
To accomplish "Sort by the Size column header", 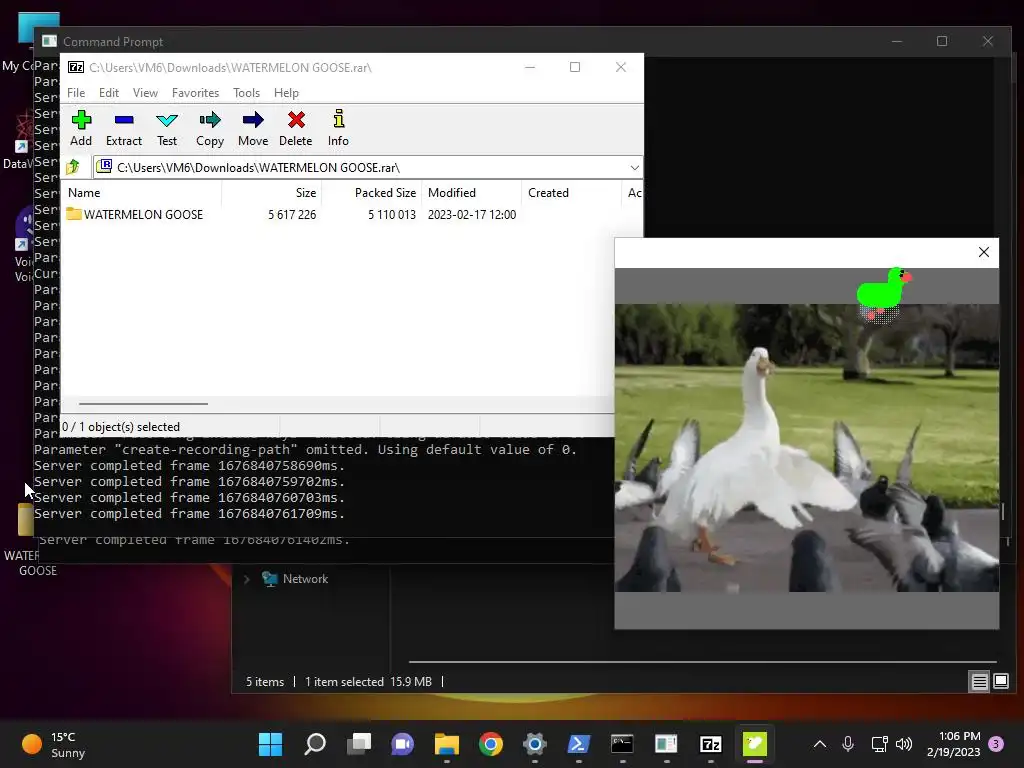I will click(272, 193).
